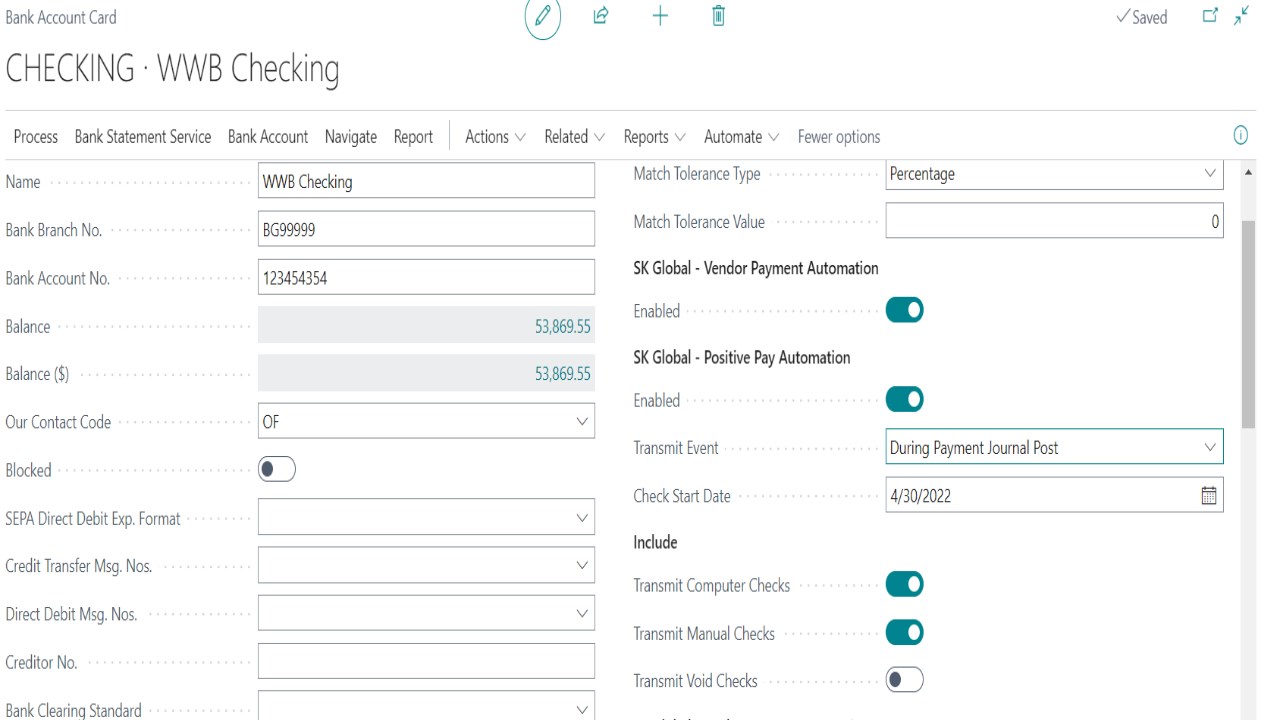The image size is (1280, 720).
Task: Click the Match Tolerance Value field
Action: tap(1054, 222)
